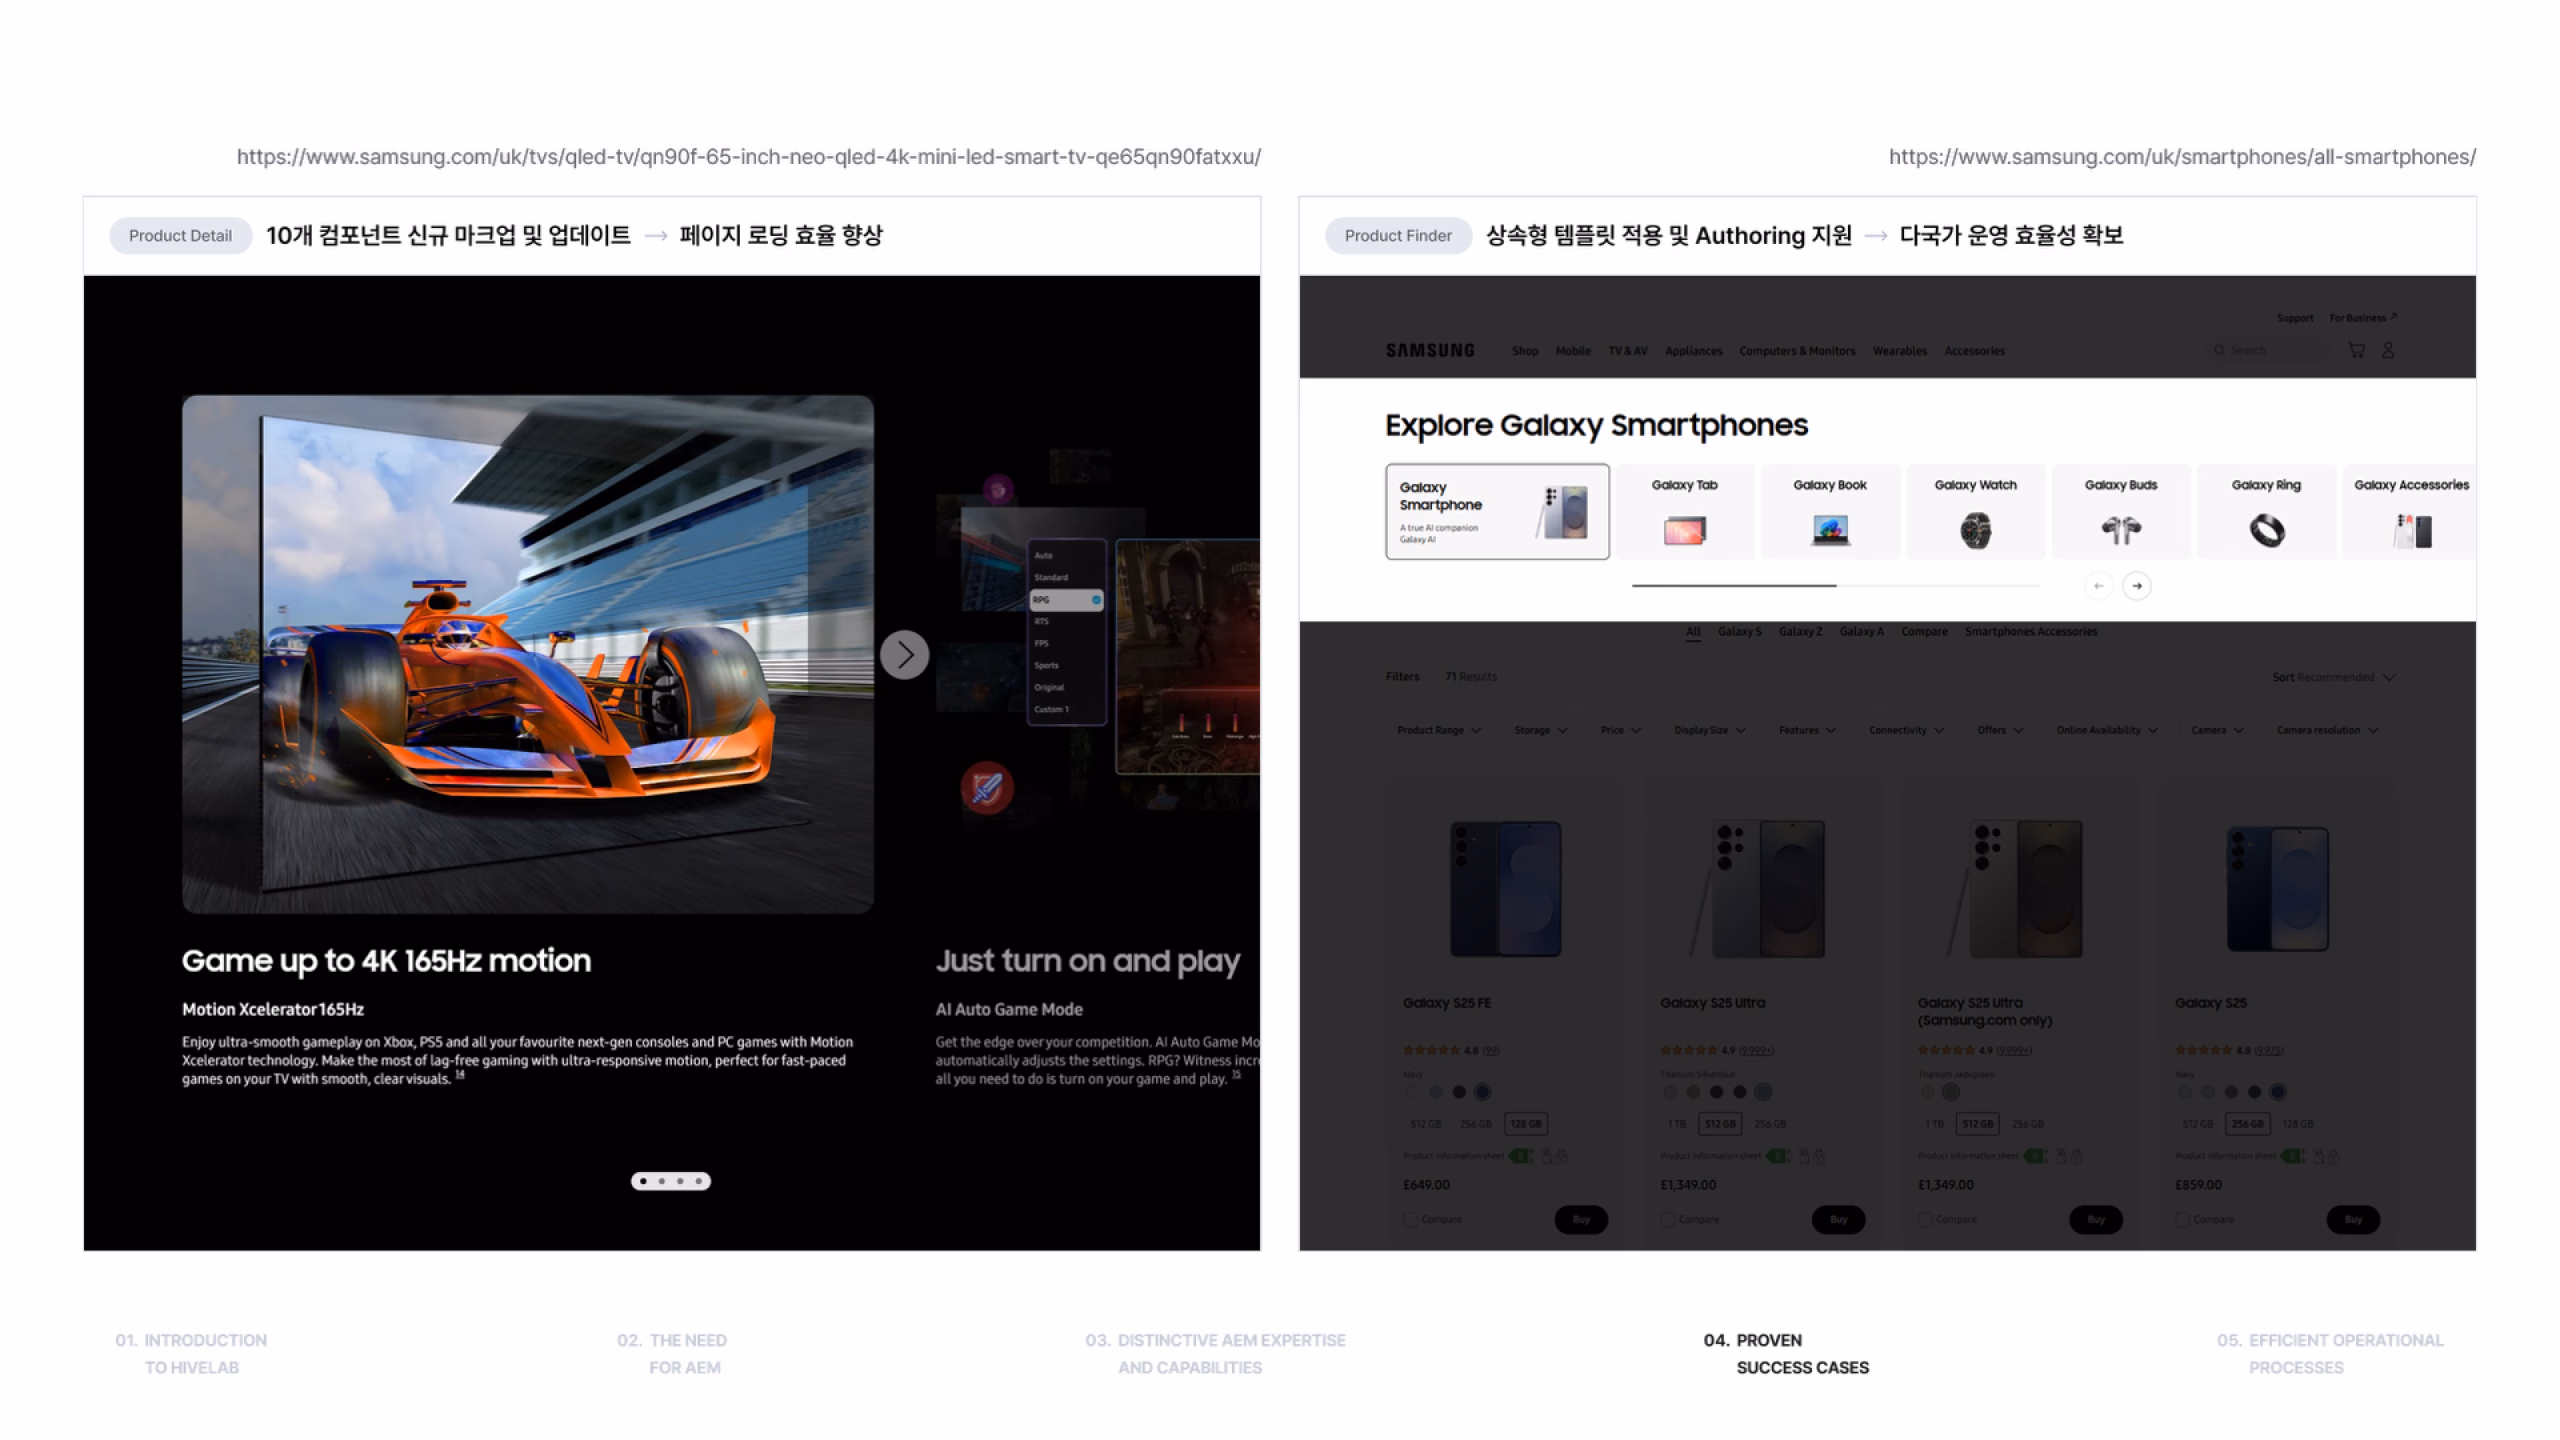Expand the Storage filter dropdown
Screen dimensions: 2560x1440
[x=1540, y=730]
